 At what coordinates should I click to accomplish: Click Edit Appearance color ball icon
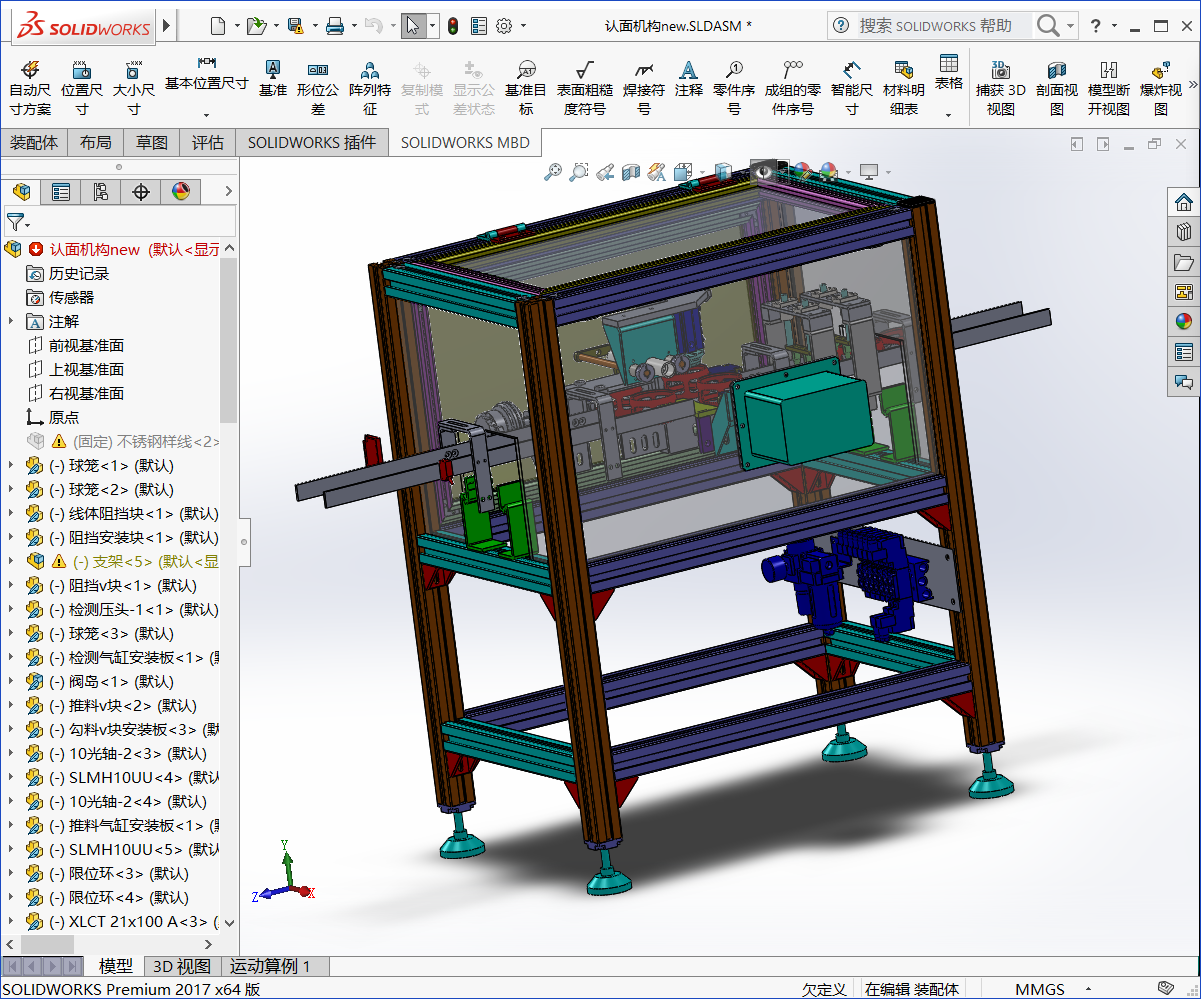[x=802, y=172]
